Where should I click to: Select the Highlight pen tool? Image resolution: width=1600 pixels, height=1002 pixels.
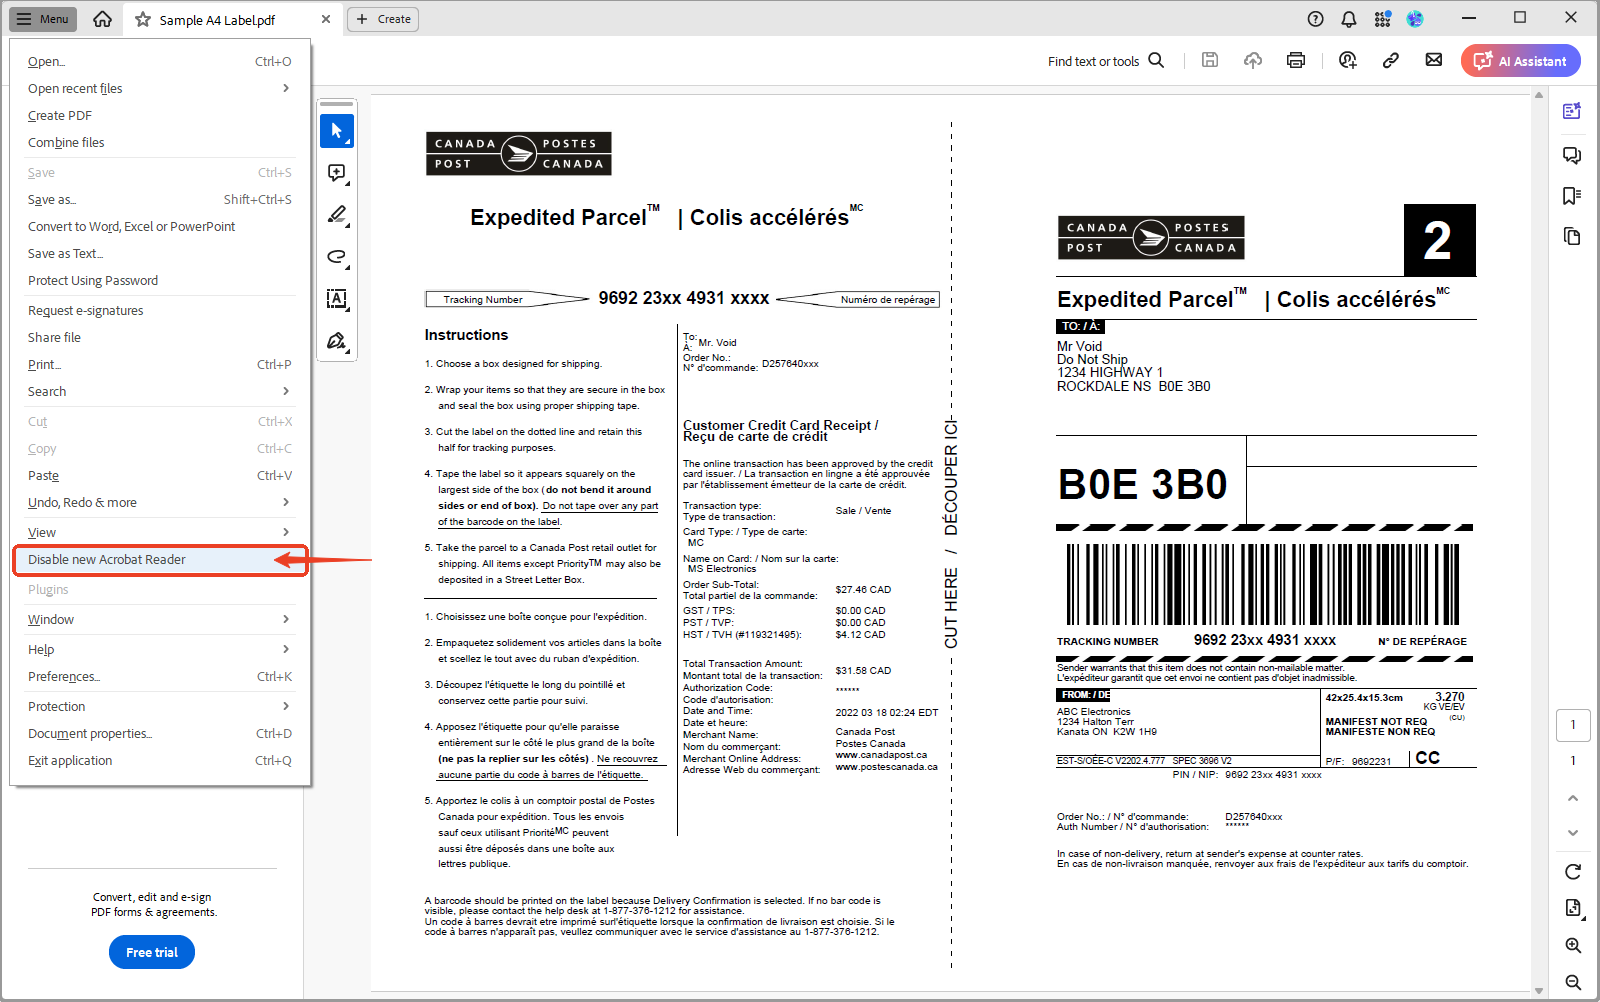coord(337,215)
